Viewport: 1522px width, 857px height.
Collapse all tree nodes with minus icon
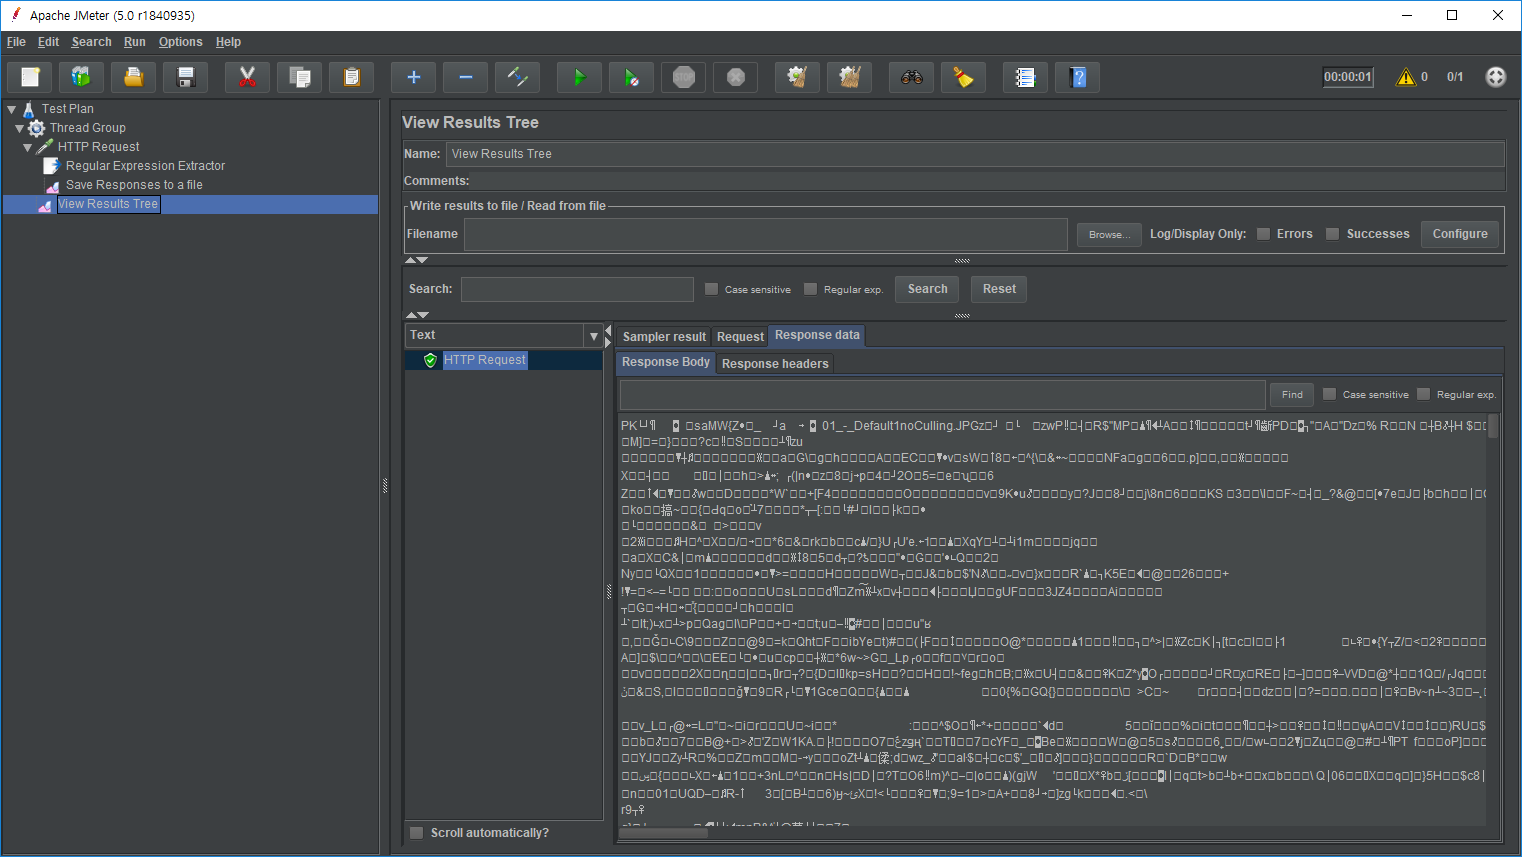[x=466, y=77]
